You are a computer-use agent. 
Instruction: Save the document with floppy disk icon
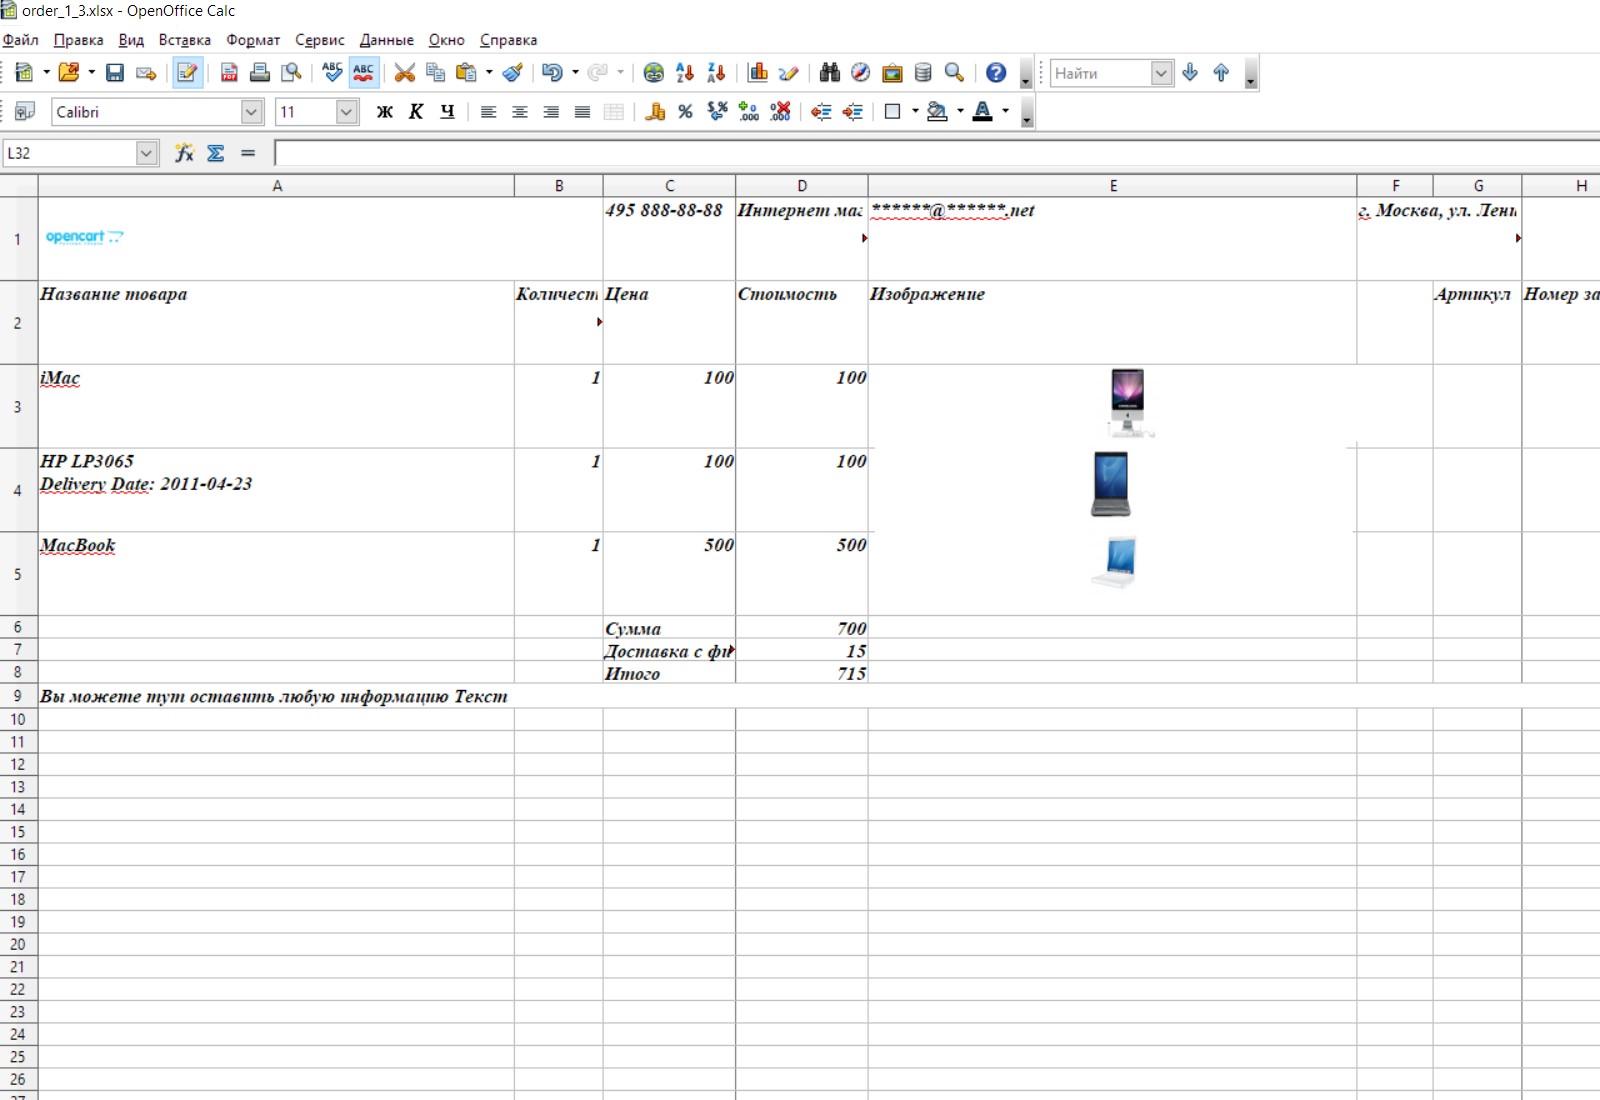tap(115, 73)
